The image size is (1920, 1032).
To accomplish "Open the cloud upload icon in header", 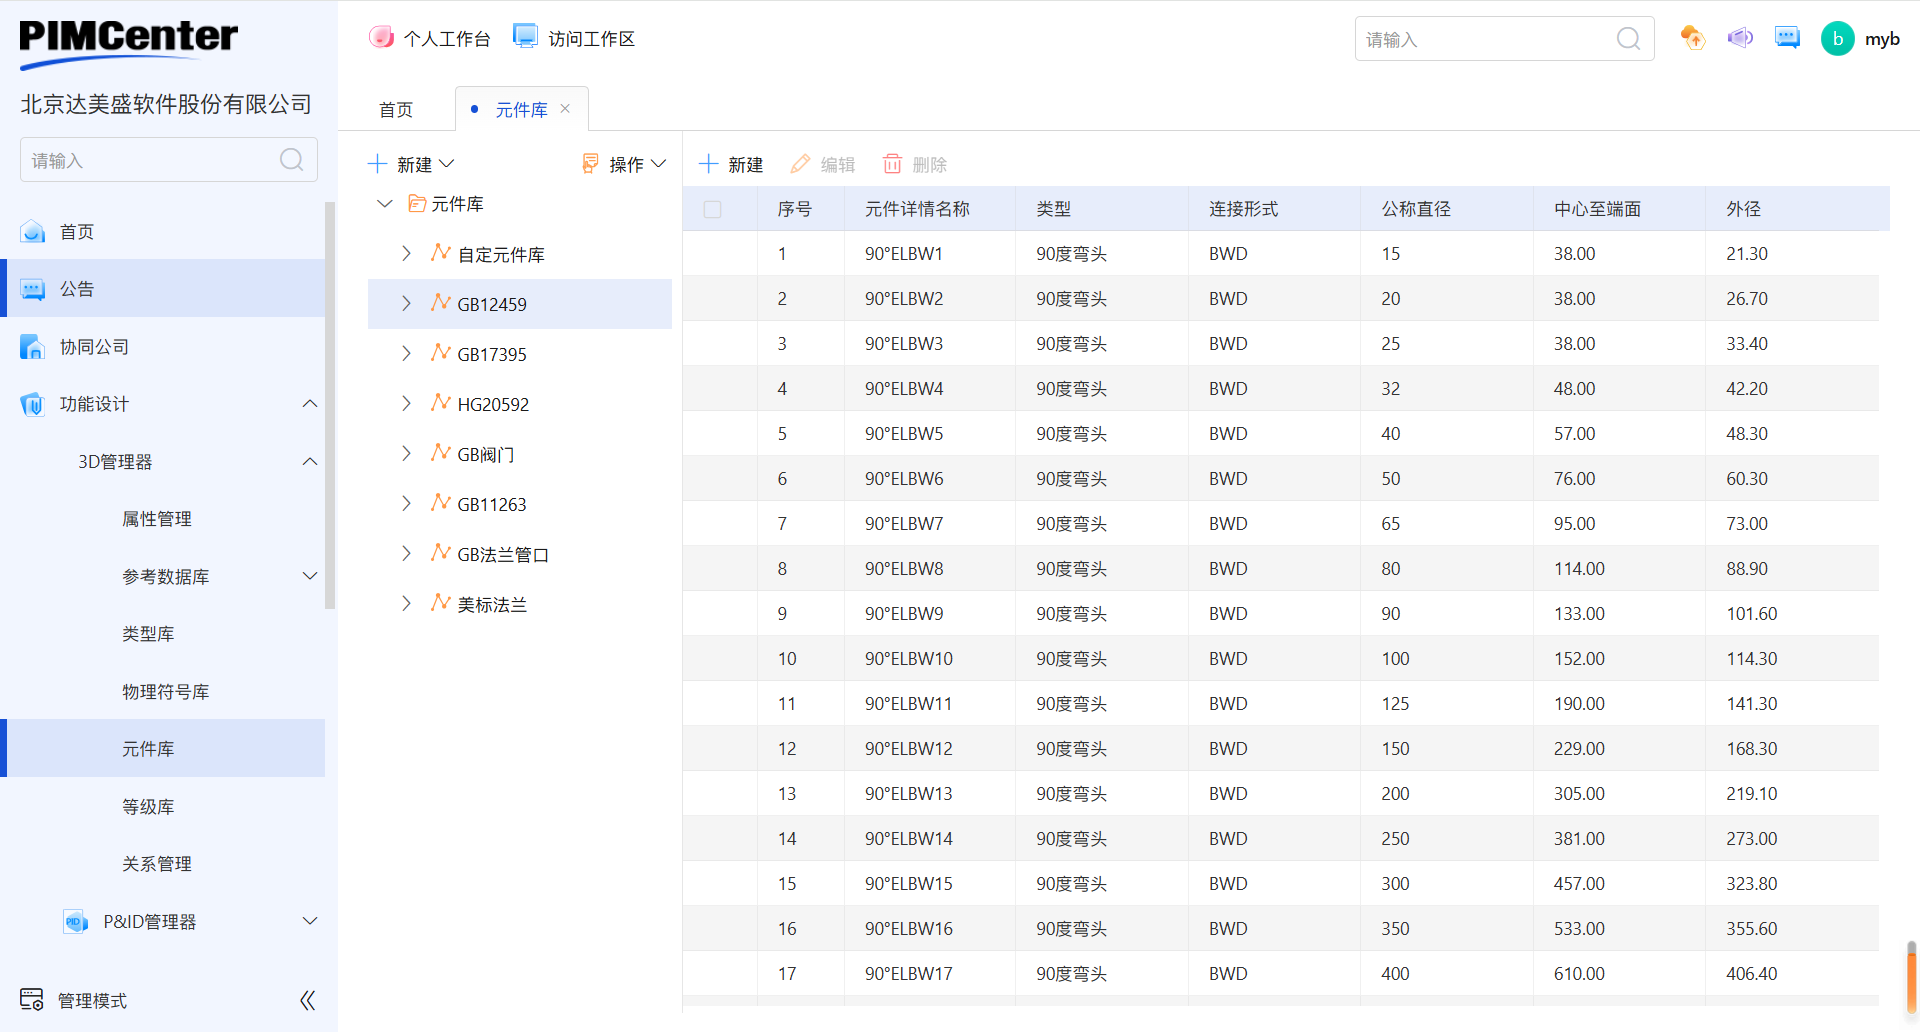I will point(1692,38).
